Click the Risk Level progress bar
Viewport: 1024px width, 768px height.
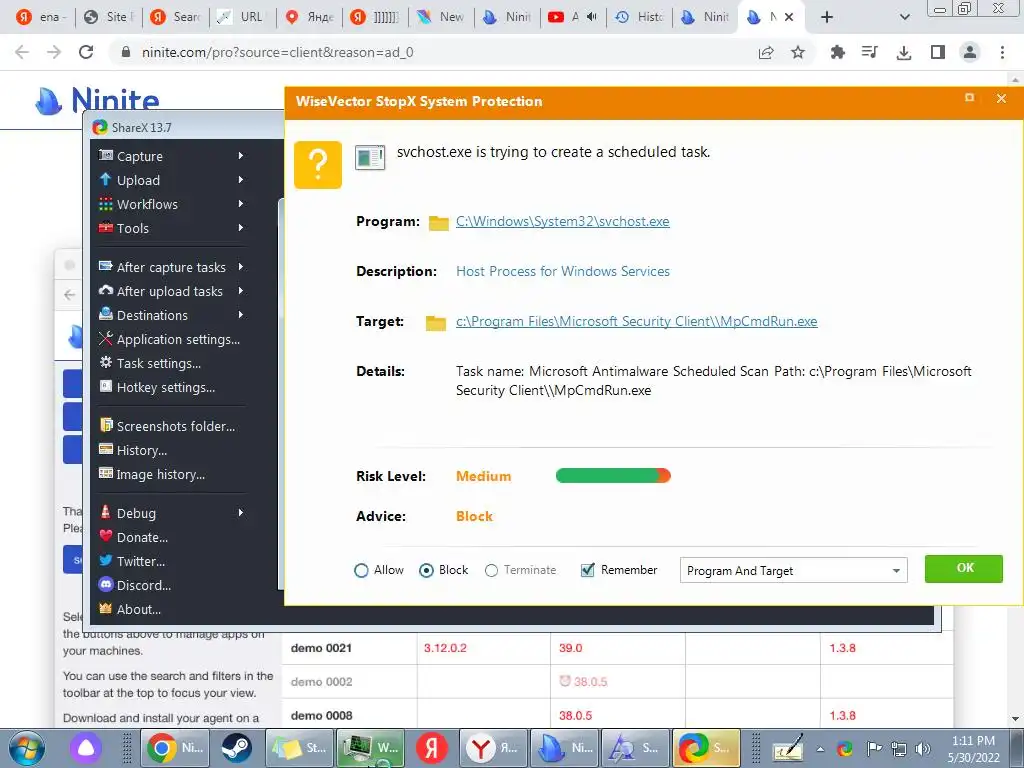pyautogui.click(x=613, y=475)
